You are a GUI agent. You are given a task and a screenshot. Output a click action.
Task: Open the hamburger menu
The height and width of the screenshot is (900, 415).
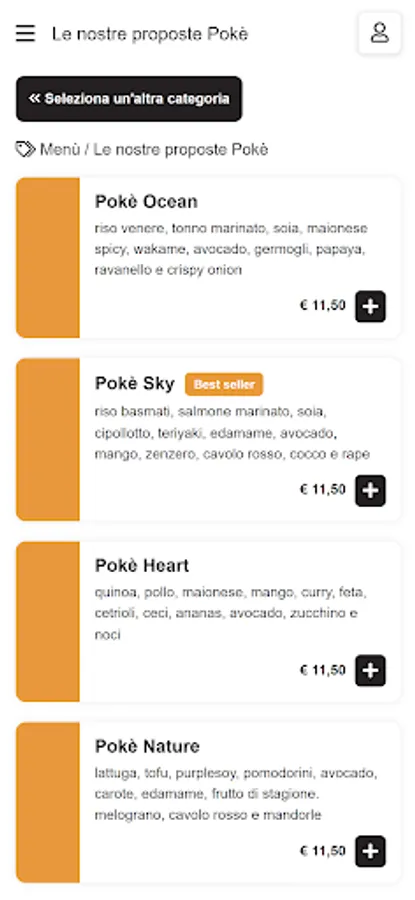[x=25, y=33]
